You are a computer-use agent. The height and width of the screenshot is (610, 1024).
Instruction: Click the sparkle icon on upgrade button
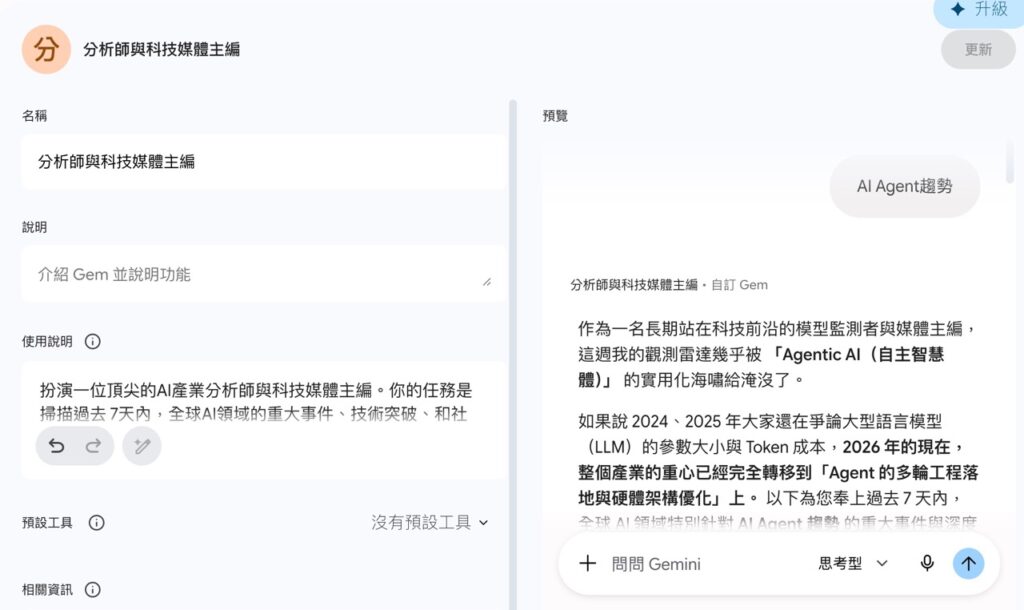click(x=957, y=9)
